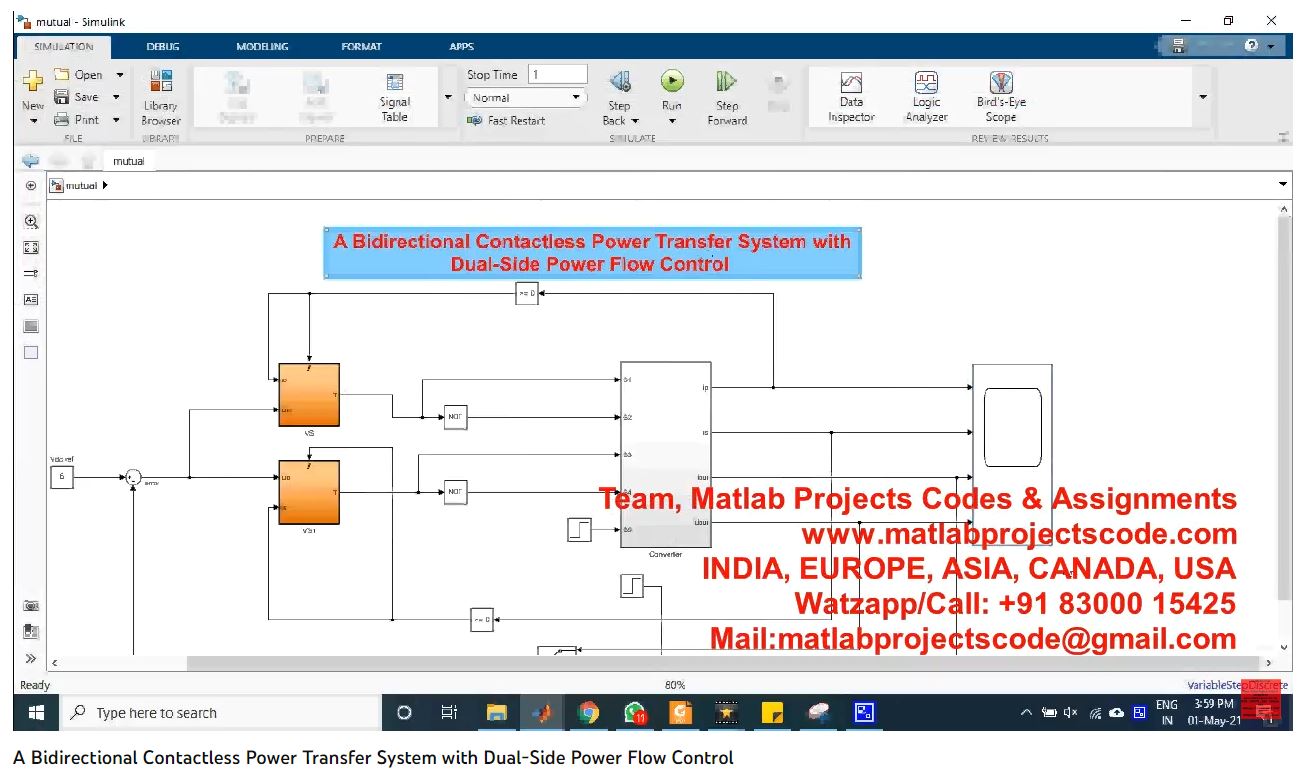Expand the Review Results gallery arrow
The image size is (1305, 776).
point(1203,97)
